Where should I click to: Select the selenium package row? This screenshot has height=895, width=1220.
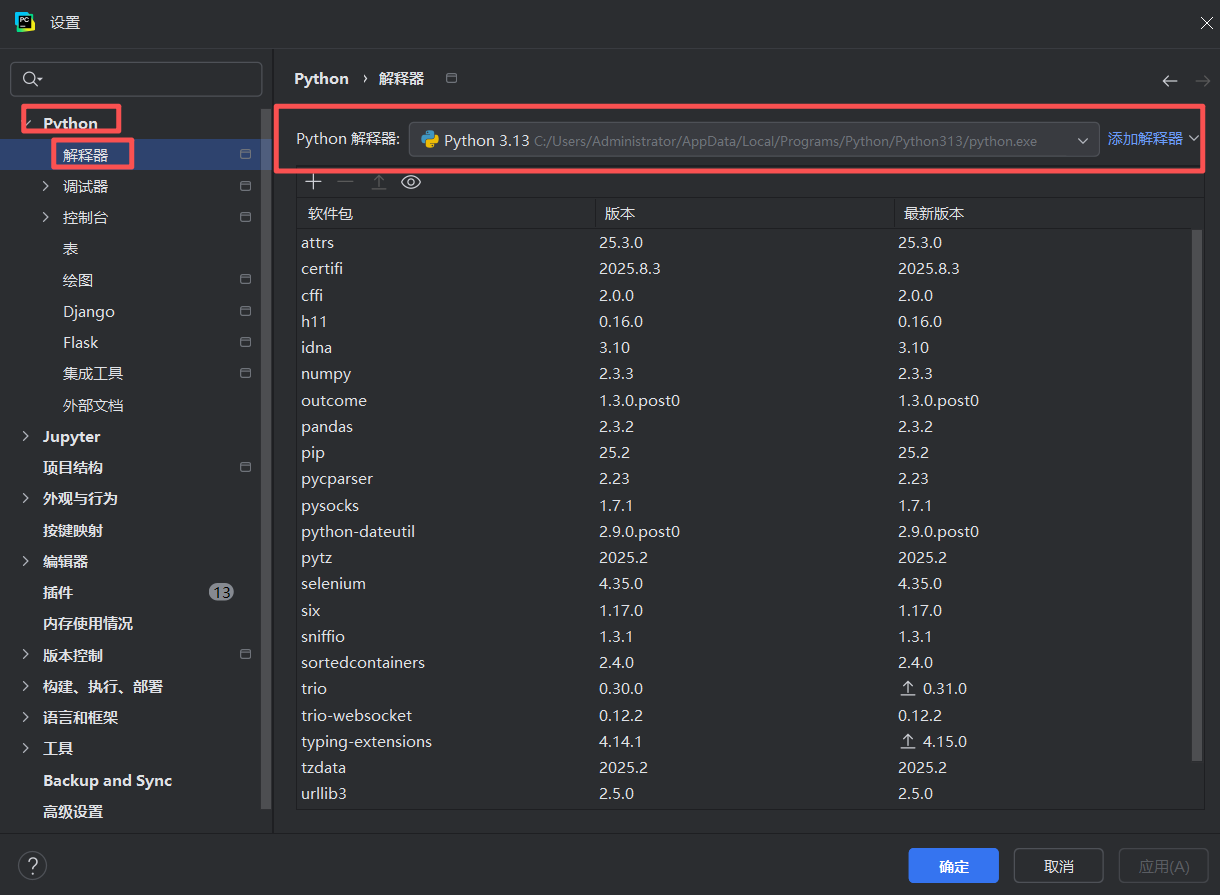(x=744, y=583)
